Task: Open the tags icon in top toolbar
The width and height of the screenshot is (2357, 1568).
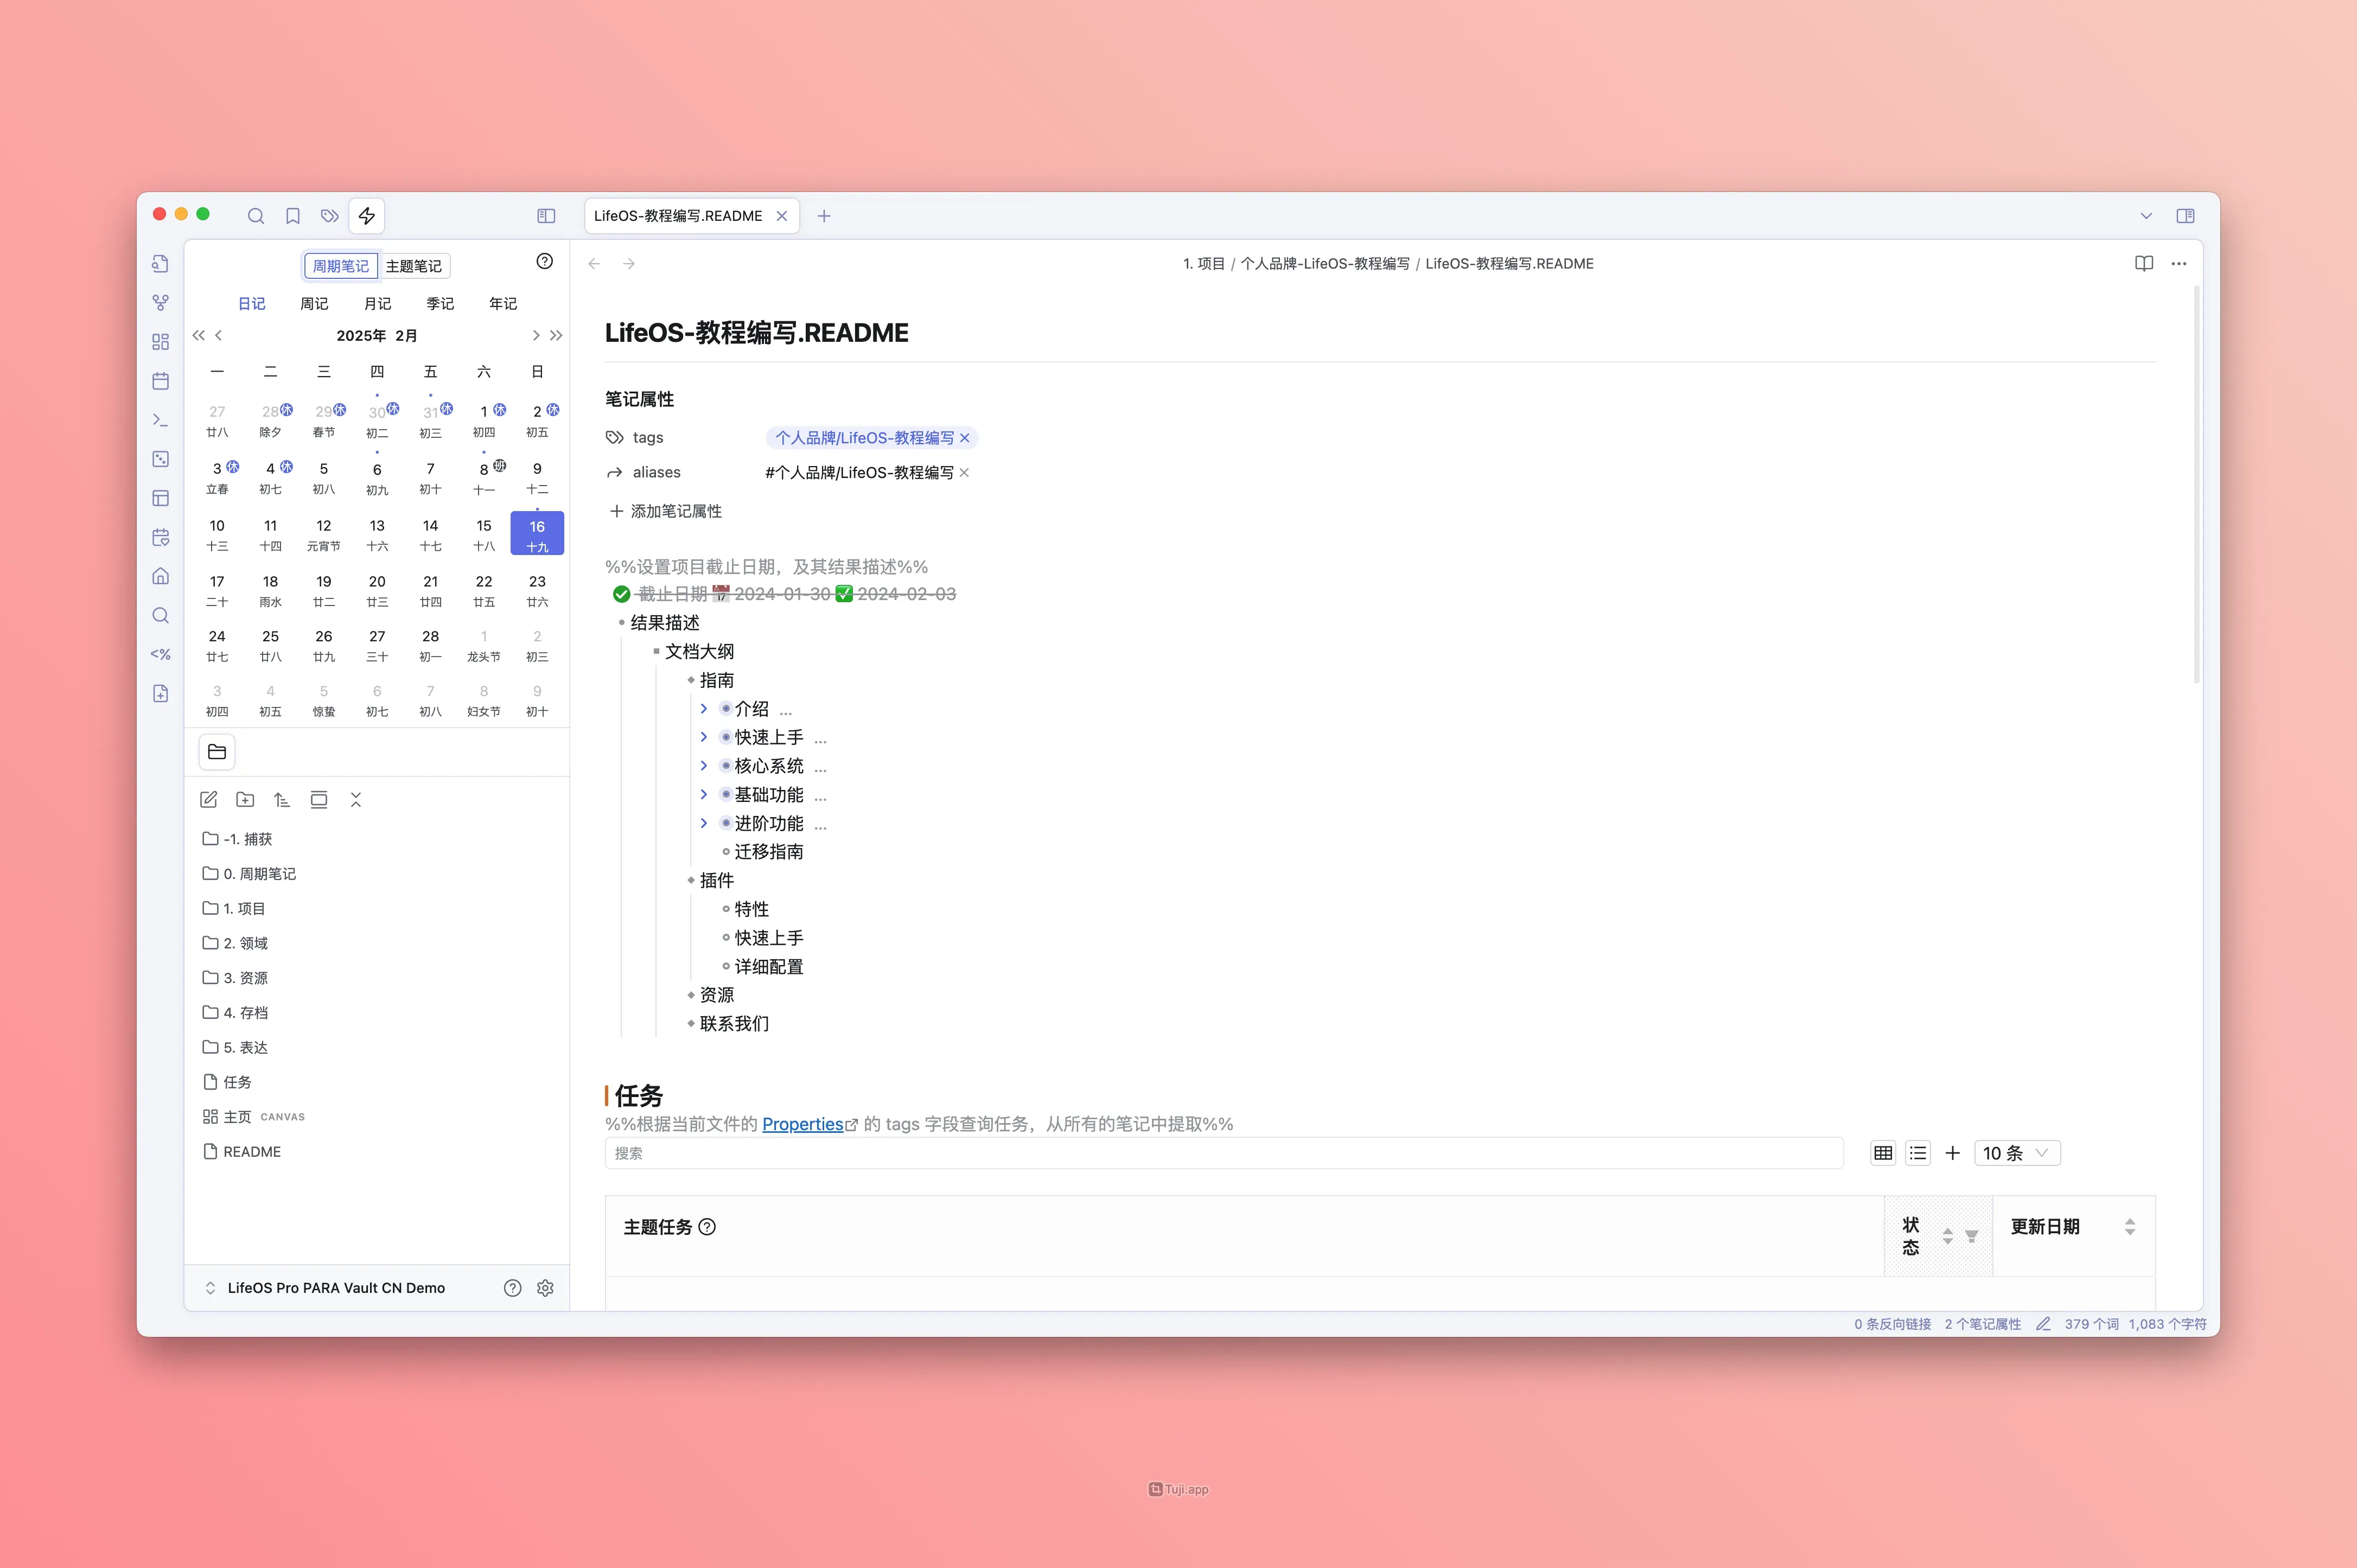Action: point(329,216)
